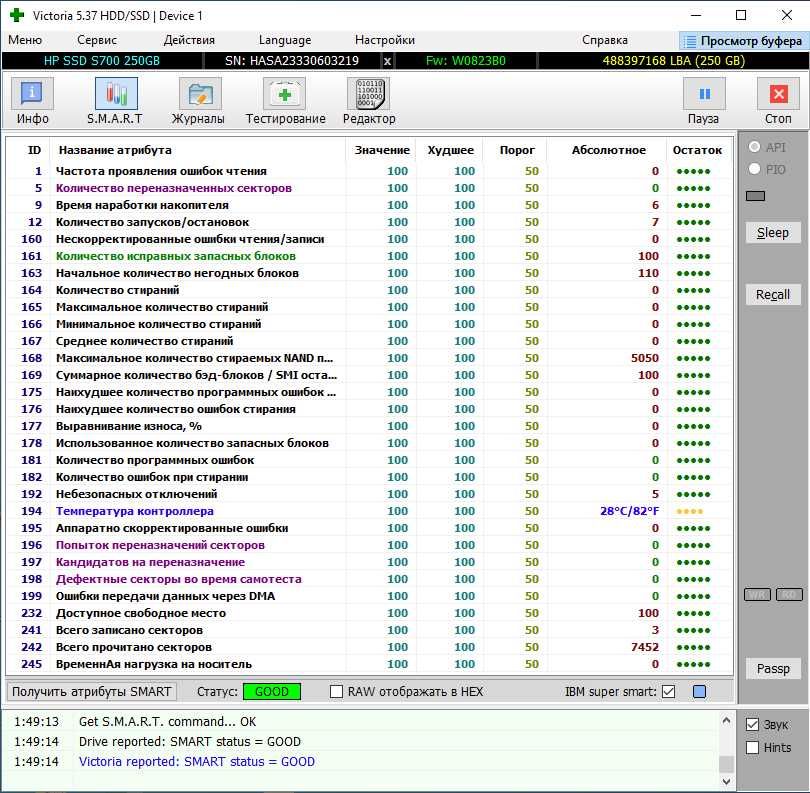Open the Справка help menu
Screen dimensions: 810x793
pyautogui.click(x=605, y=40)
